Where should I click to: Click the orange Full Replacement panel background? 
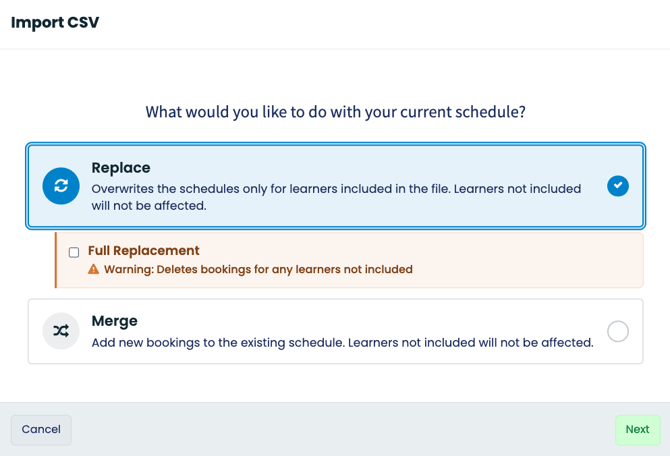tap(513, 260)
